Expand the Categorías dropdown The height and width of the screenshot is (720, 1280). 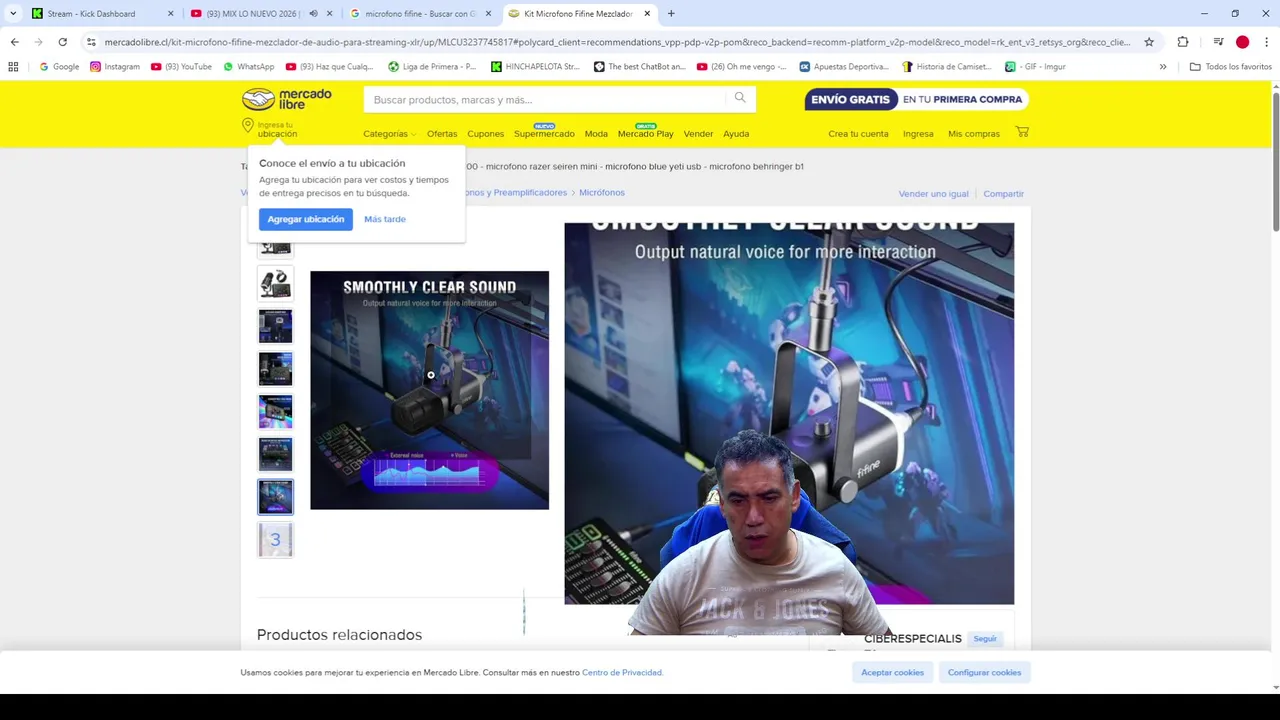[389, 134]
